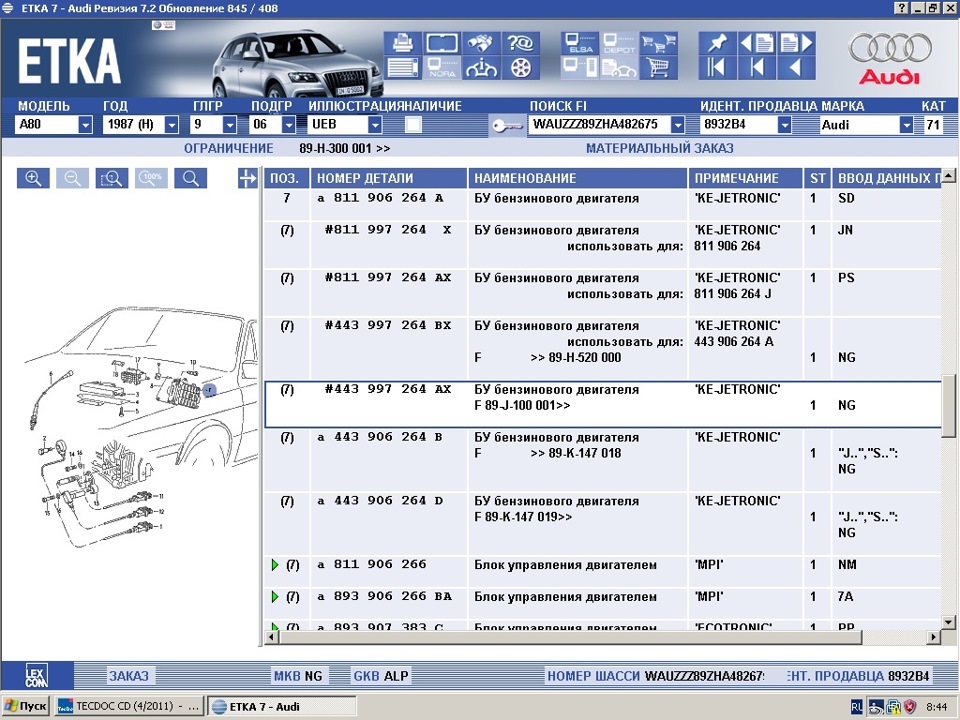Viewport: 960px width, 720px height.
Task: Click the LexCom logo button
Action: click(37, 676)
